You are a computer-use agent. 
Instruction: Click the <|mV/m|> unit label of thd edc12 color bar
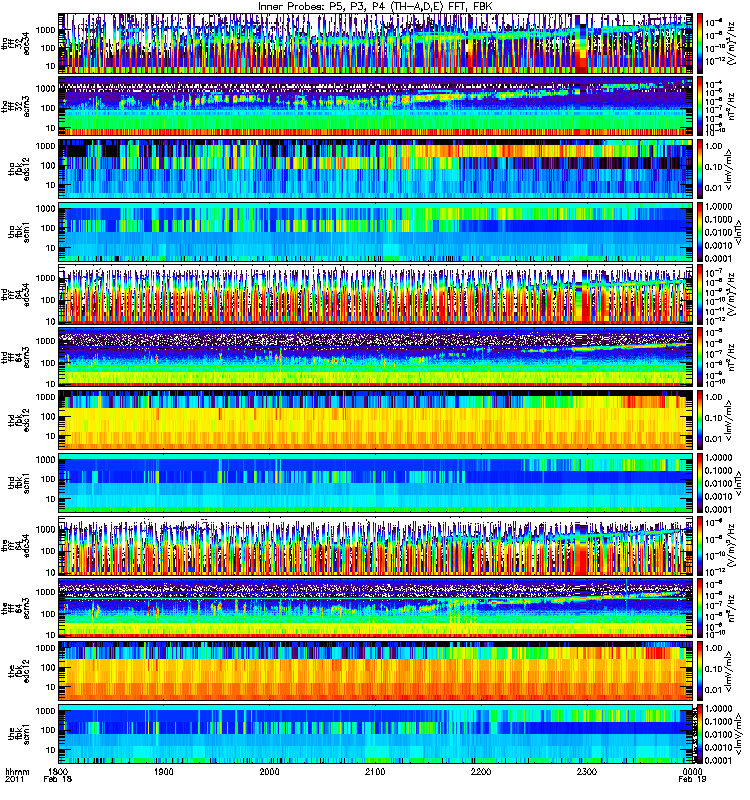[729, 420]
